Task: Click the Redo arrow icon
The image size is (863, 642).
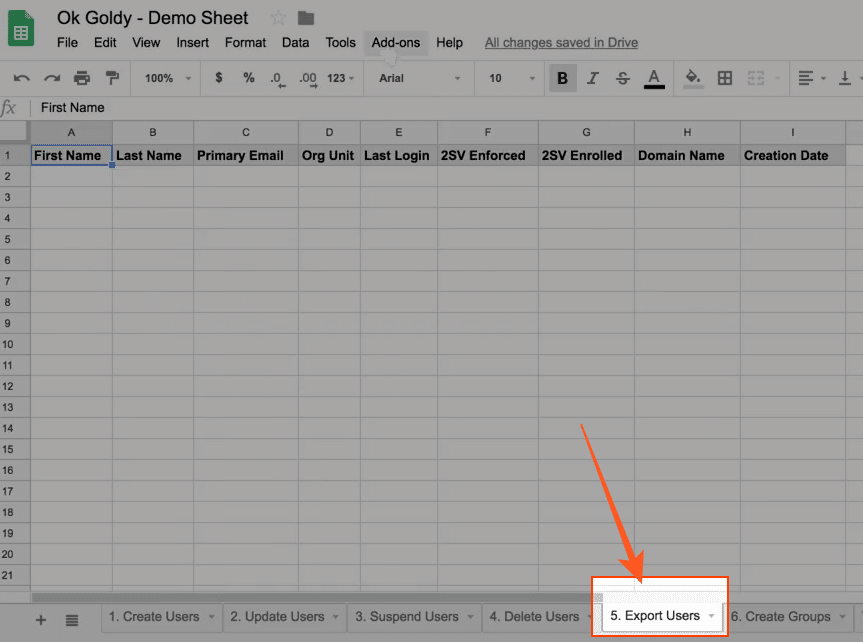Action: pyautogui.click(x=52, y=78)
